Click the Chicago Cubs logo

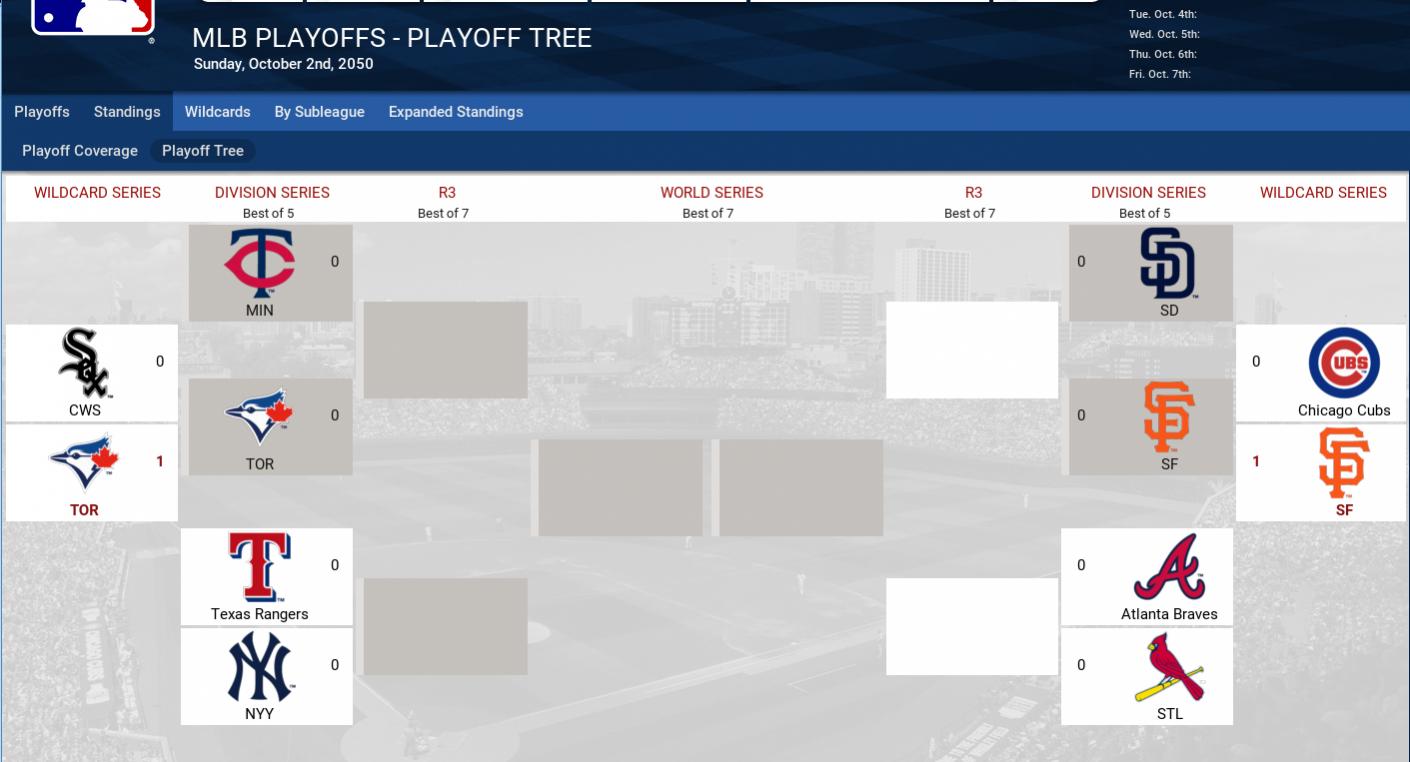pos(1344,362)
